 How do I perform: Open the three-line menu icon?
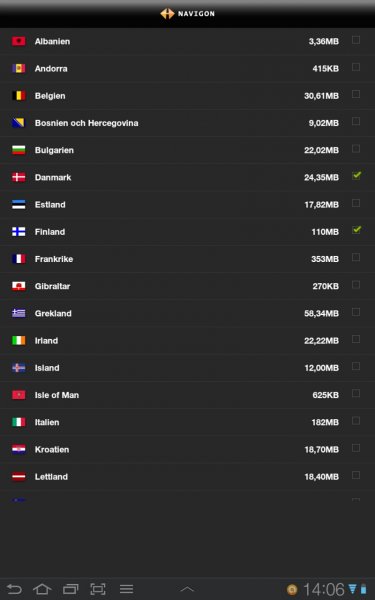pos(126,589)
